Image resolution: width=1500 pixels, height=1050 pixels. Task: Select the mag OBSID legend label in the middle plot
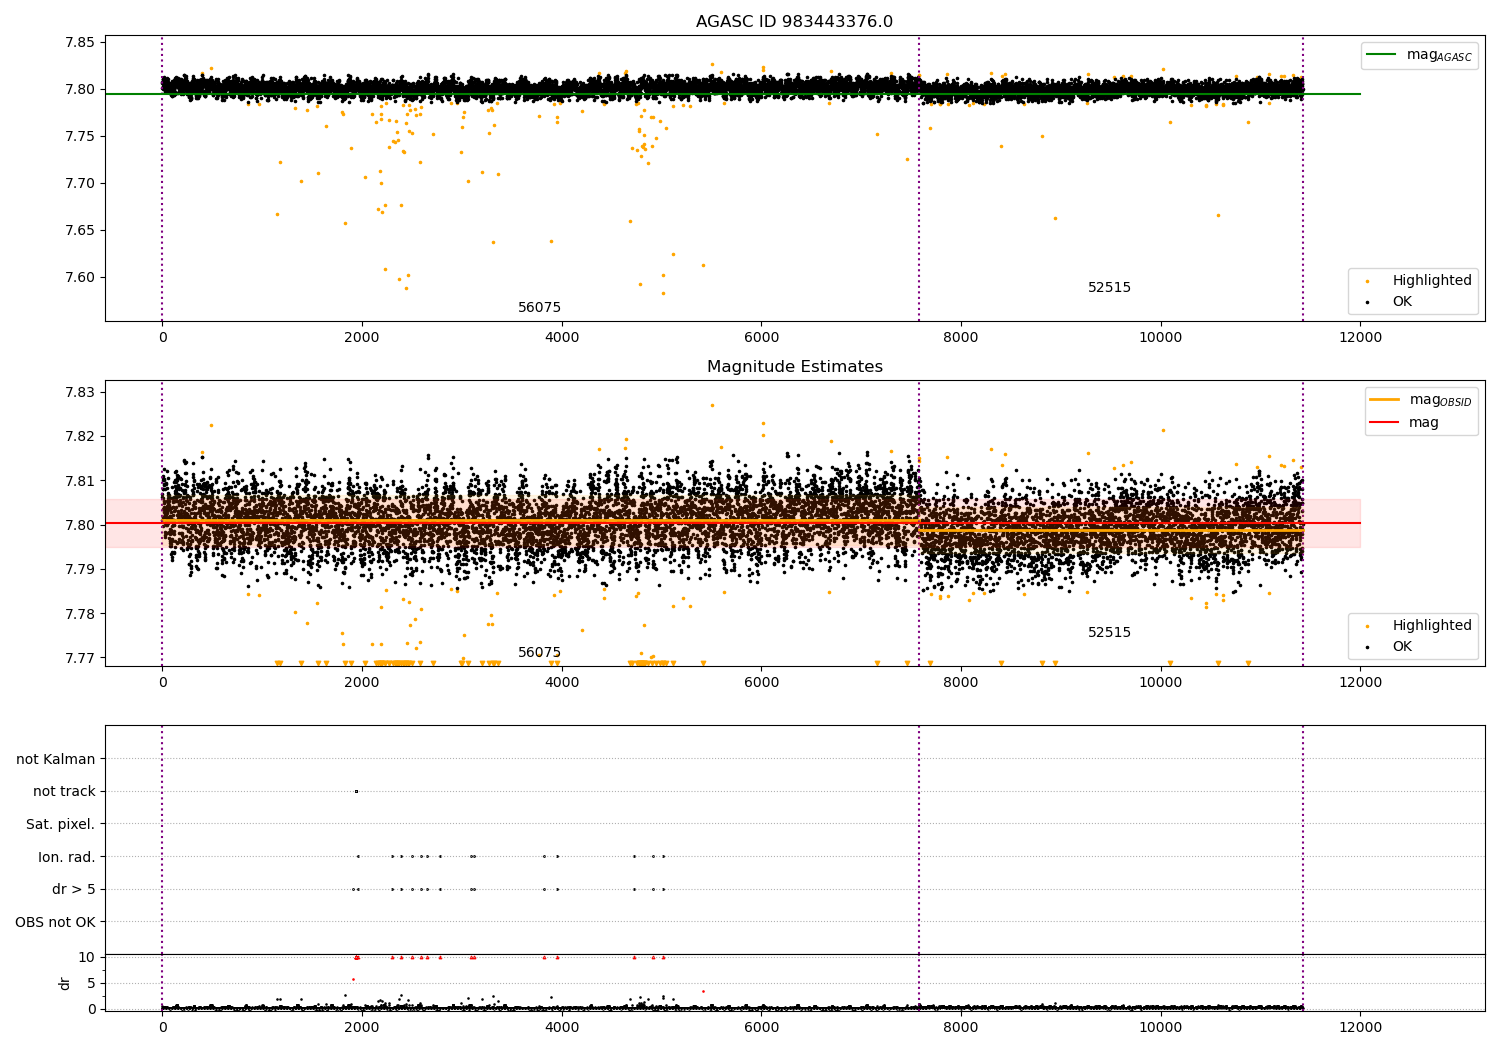click(x=1441, y=400)
